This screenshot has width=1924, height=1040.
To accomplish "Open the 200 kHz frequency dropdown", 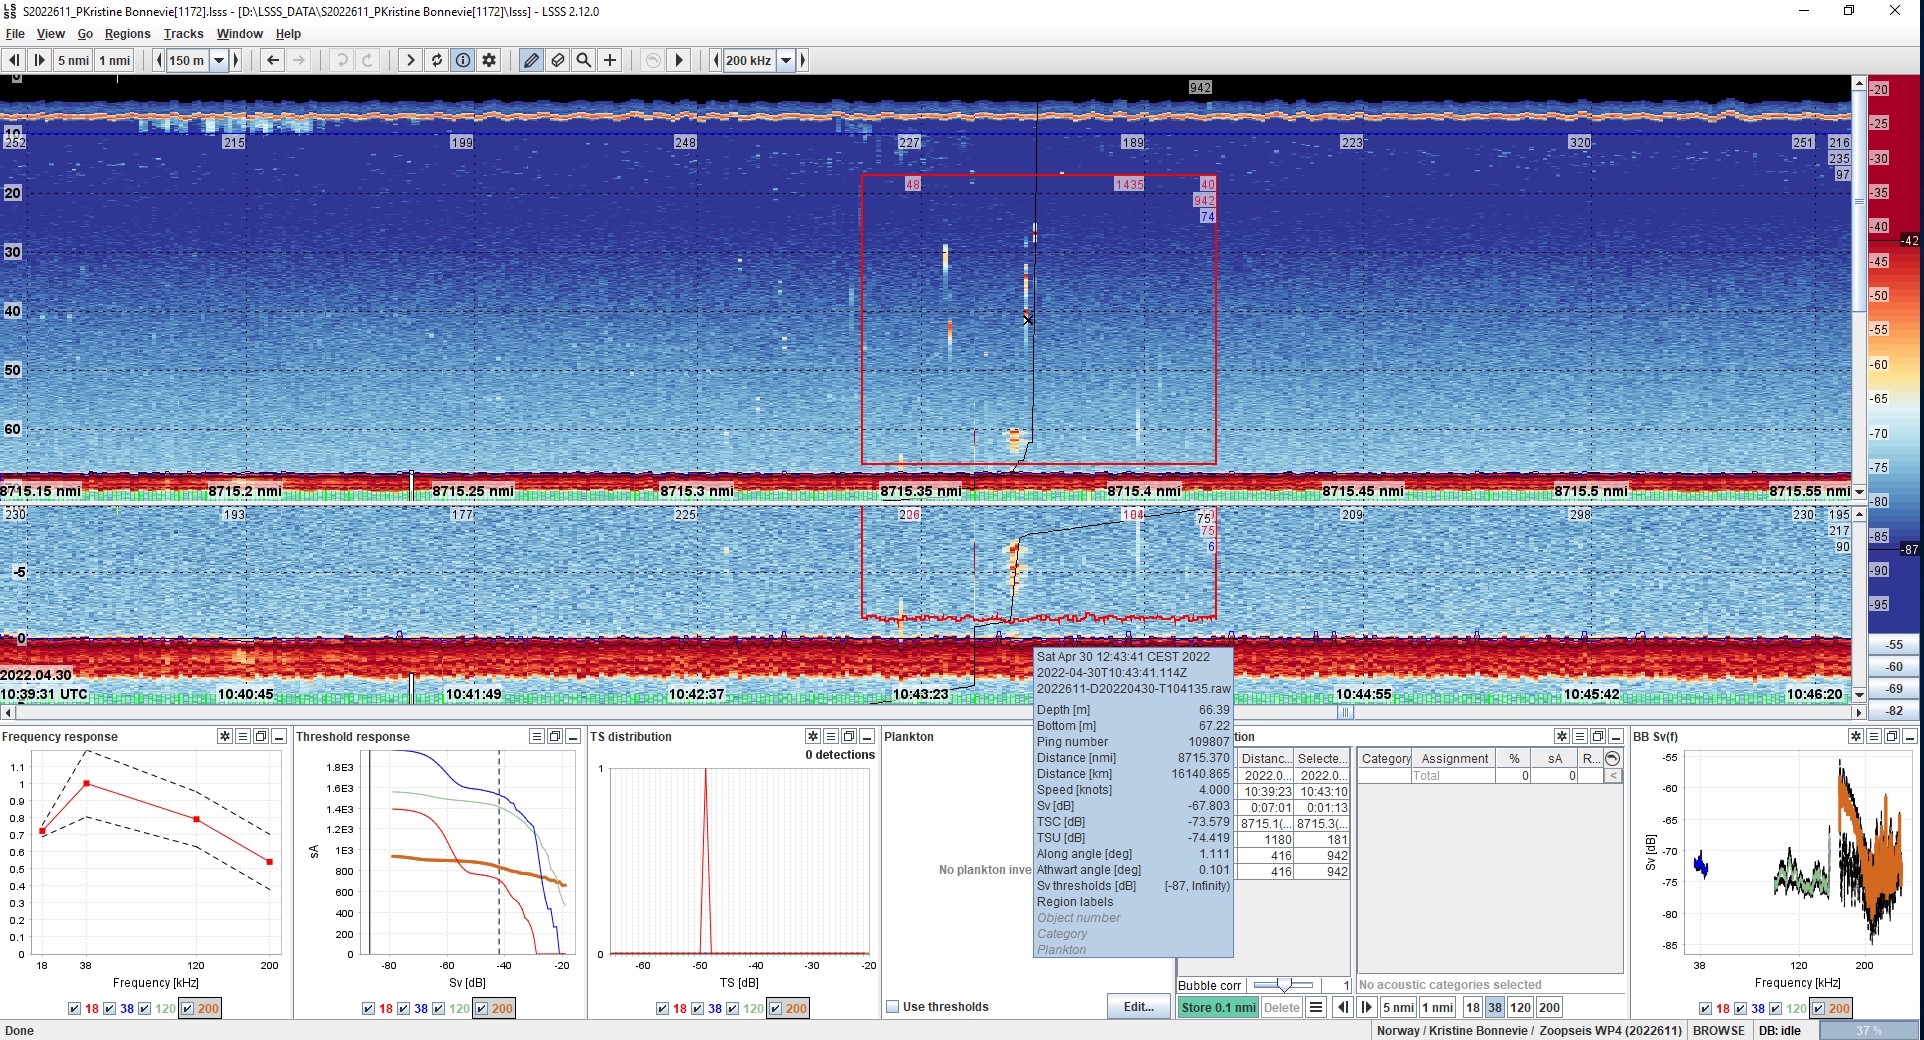I will pyautogui.click(x=785, y=60).
